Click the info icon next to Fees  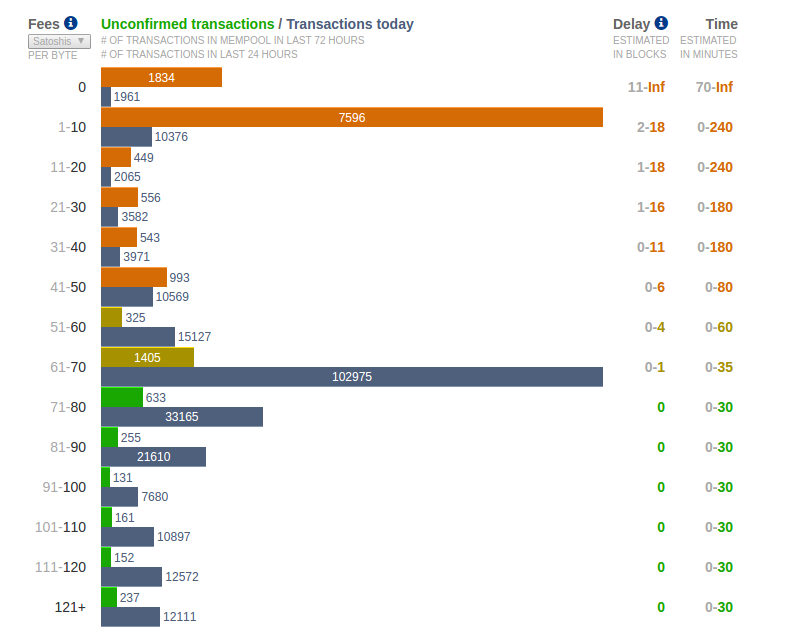click(x=70, y=23)
